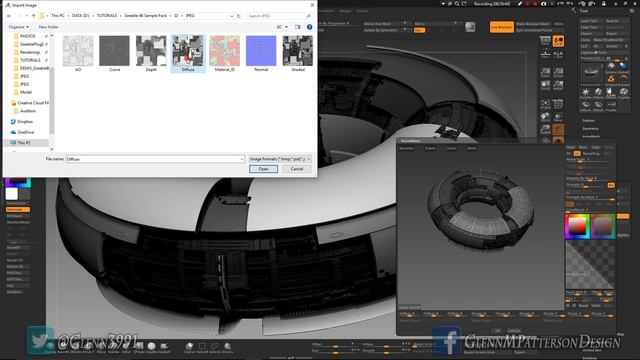Click TUTORIALS in the address breadcrumb
640x360 pixels.
pos(107,16)
